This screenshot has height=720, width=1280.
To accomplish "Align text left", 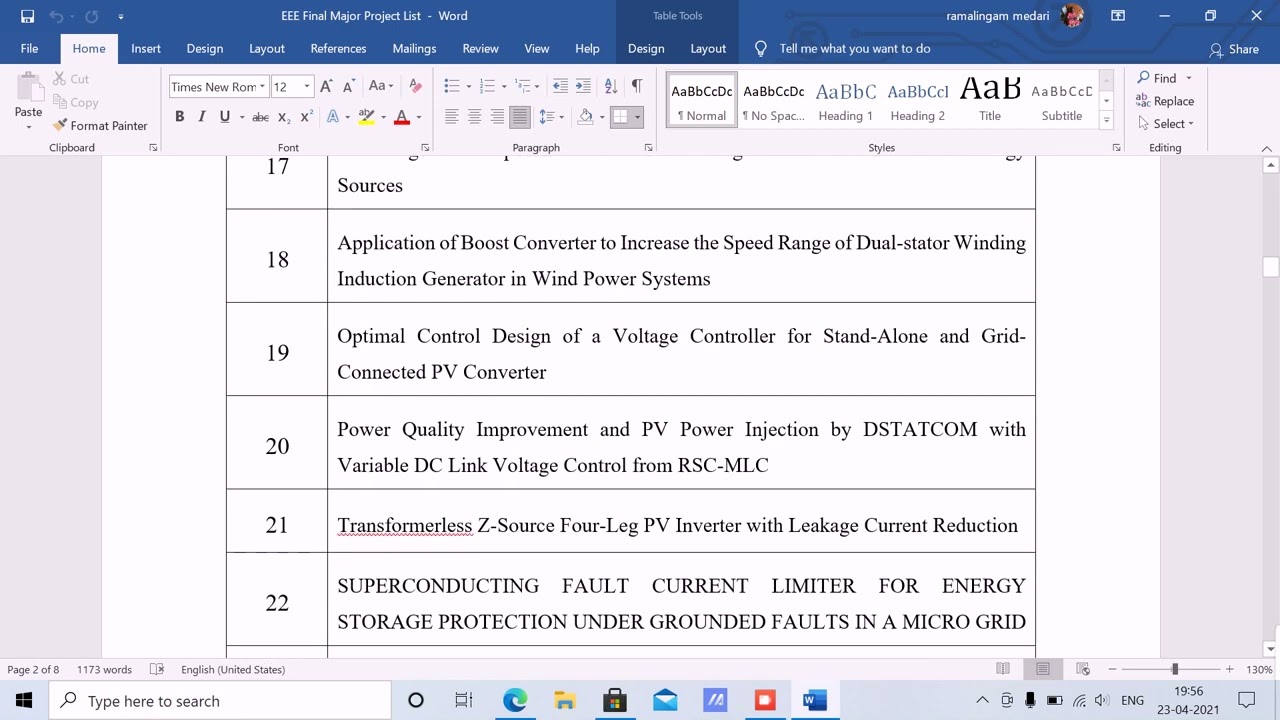I will click(x=451, y=117).
